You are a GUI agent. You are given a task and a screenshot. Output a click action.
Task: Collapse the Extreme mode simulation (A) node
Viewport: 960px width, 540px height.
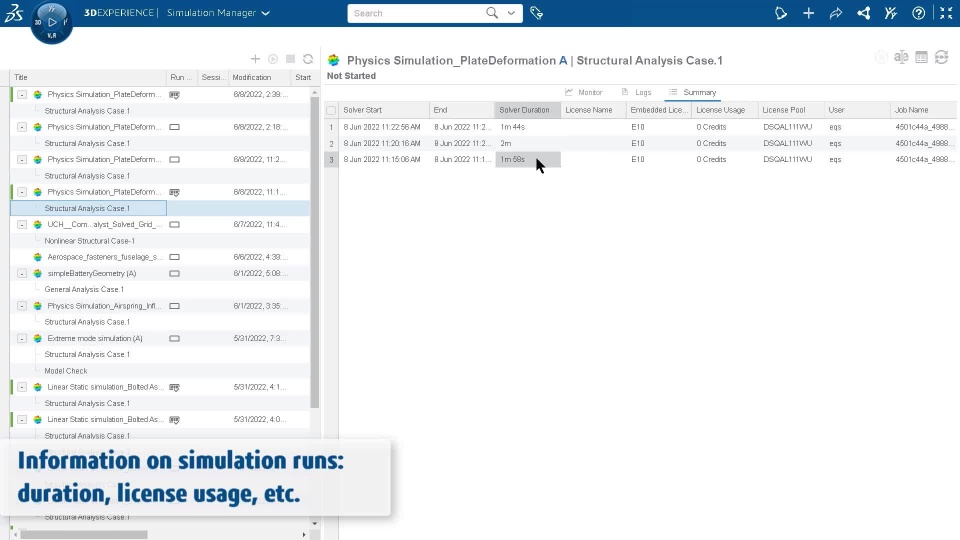[22, 339]
